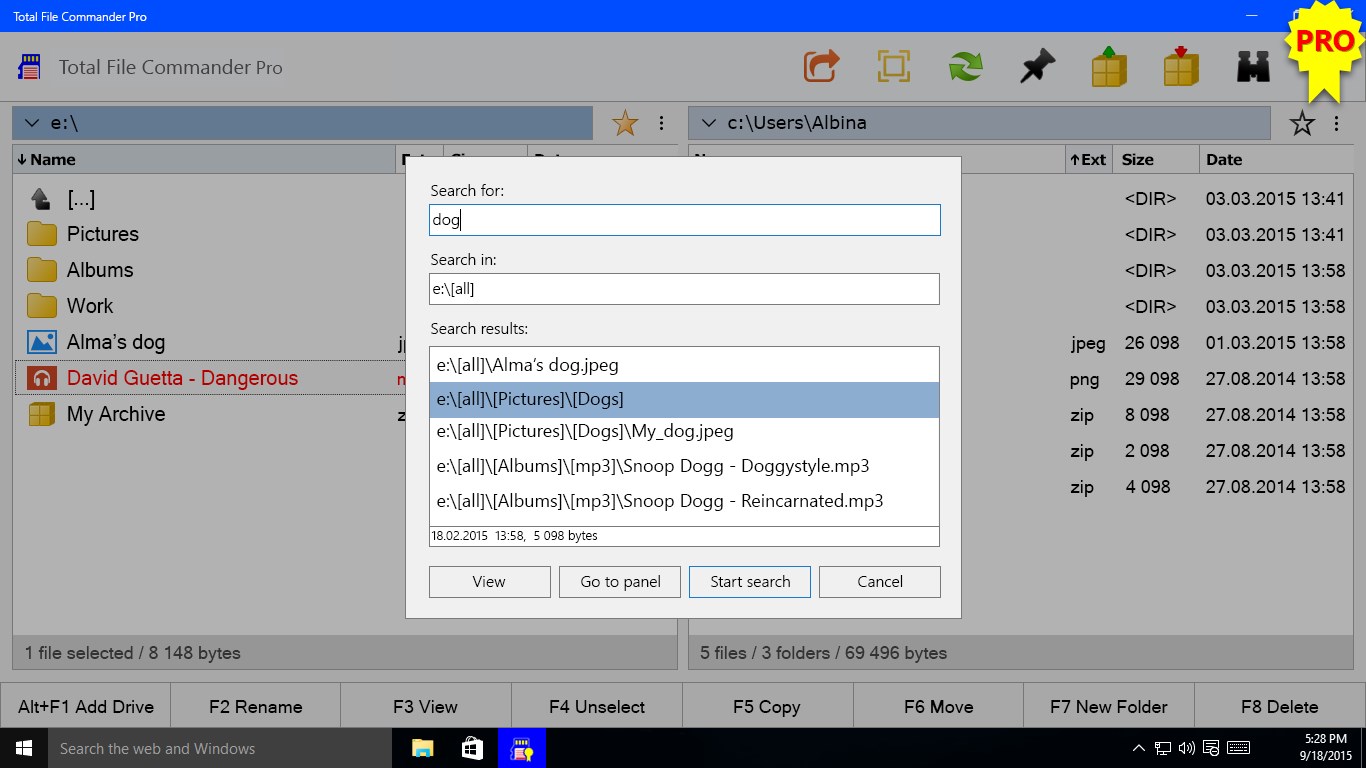
Task: Open the left panel three-dots menu
Action: (x=661, y=123)
